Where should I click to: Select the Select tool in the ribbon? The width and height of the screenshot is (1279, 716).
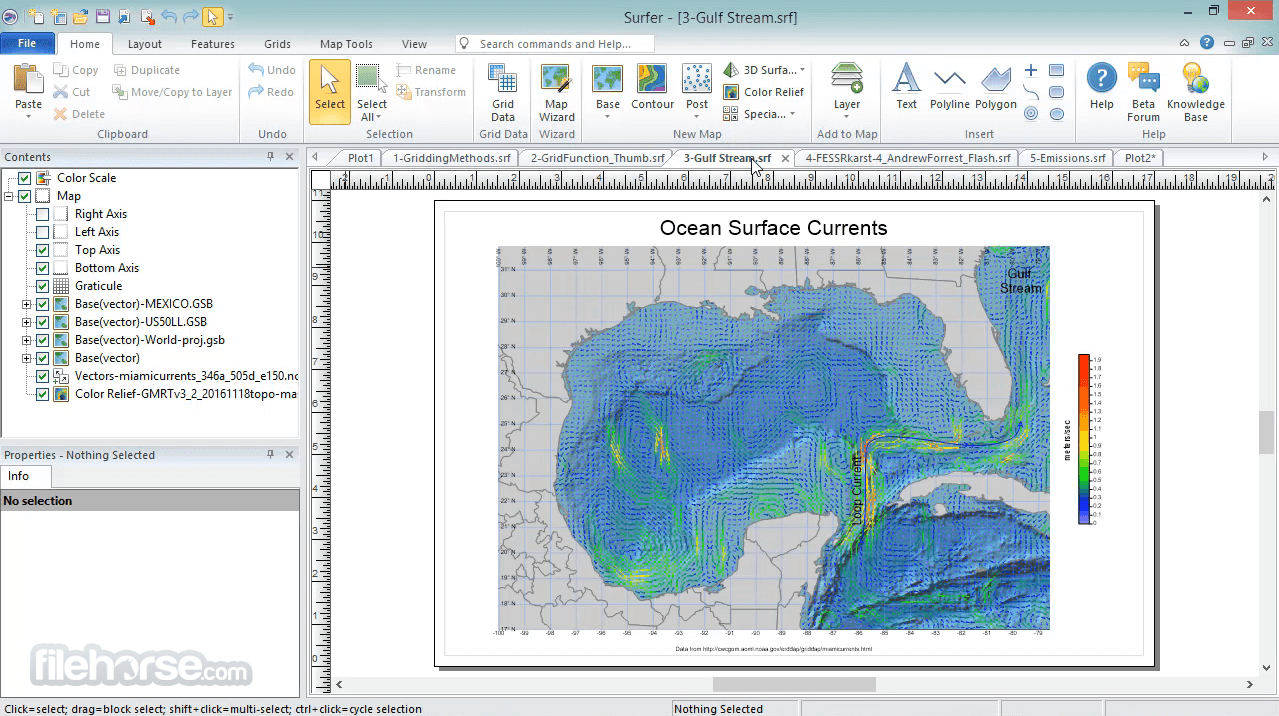click(x=330, y=91)
